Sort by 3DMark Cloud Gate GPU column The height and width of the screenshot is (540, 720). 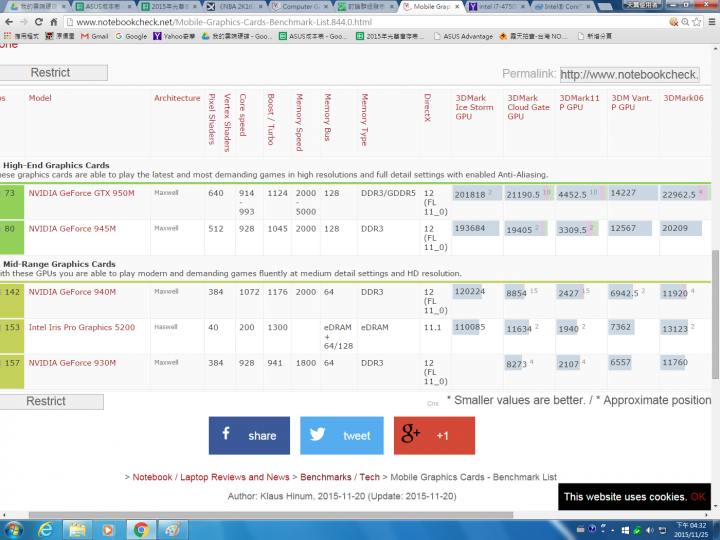coord(528,107)
